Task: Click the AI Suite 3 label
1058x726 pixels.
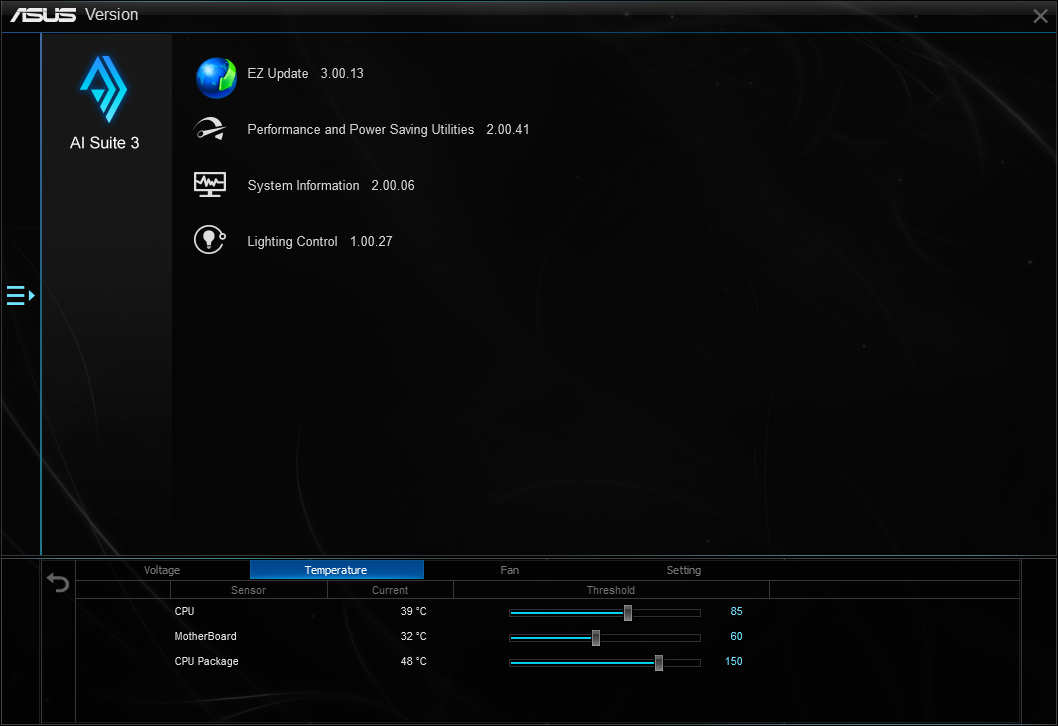Action: [105, 143]
